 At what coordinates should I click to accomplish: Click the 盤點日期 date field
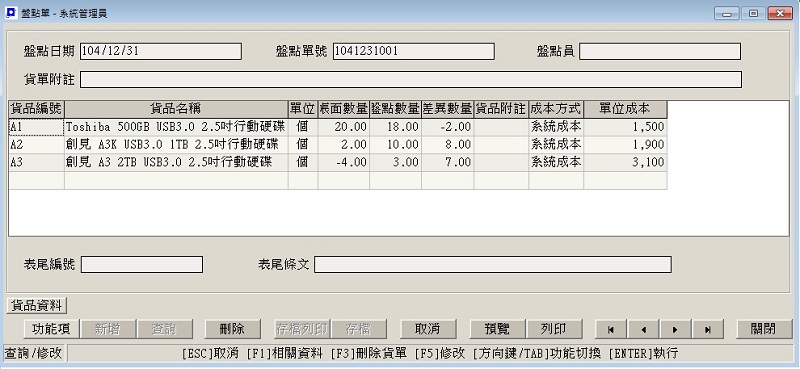click(x=161, y=52)
